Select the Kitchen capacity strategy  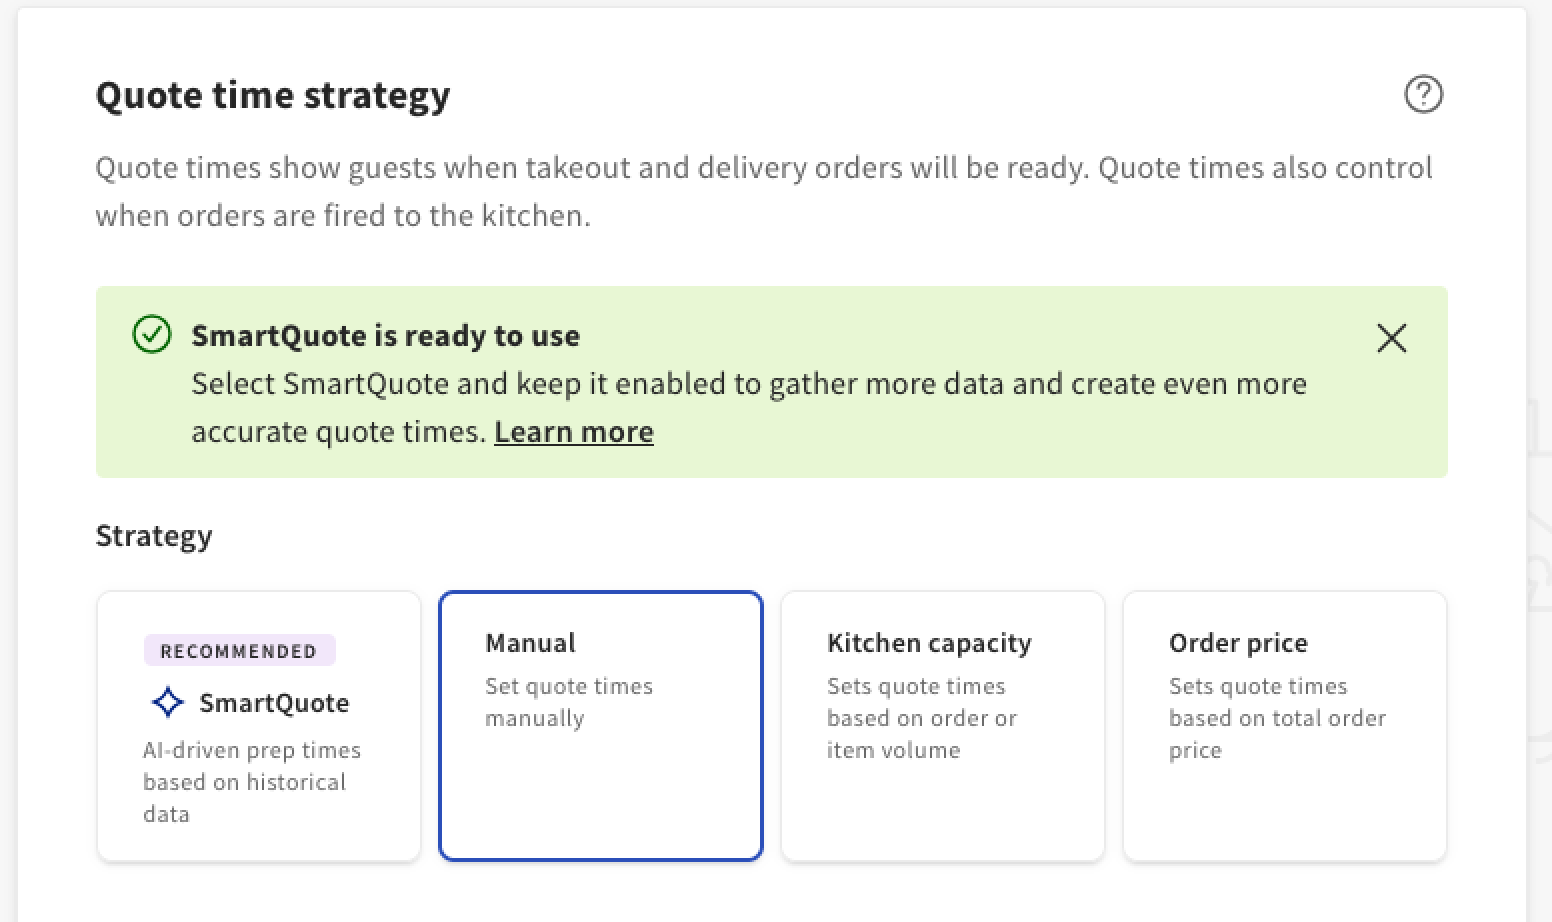(x=942, y=725)
